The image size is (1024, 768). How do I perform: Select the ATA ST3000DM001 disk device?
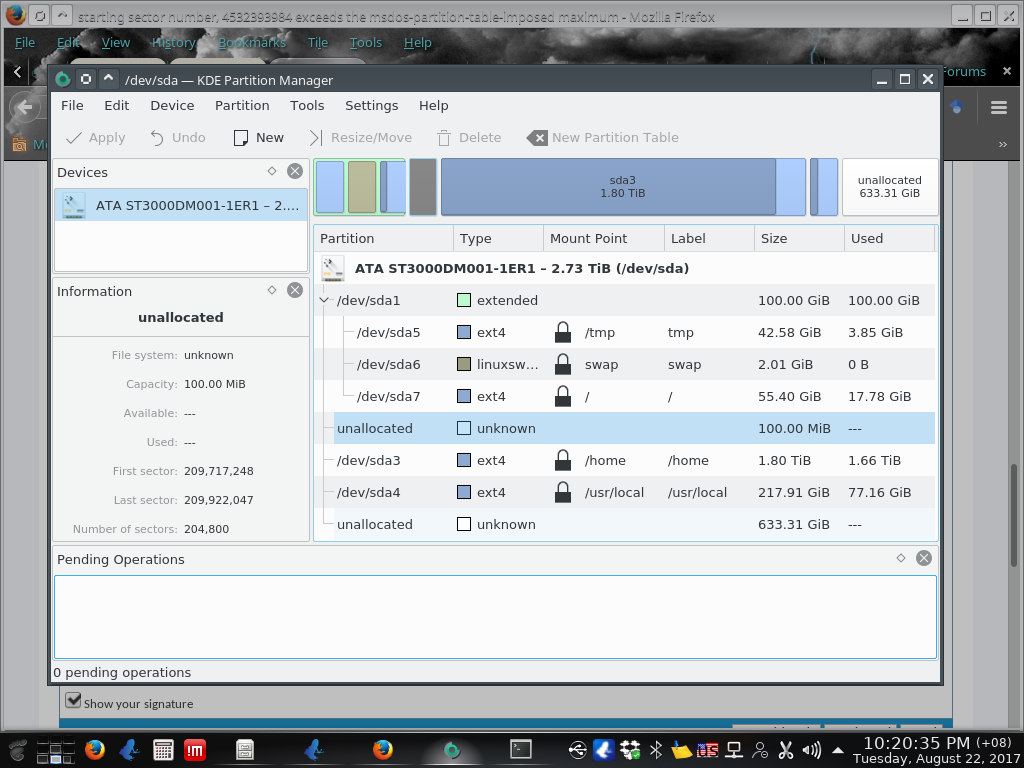point(181,206)
